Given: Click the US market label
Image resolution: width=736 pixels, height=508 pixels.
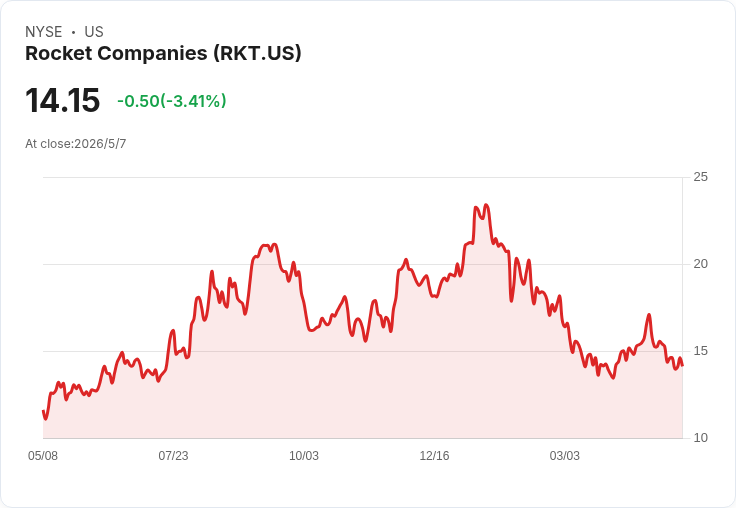Looking at the screenshot, I should point(94,32).
